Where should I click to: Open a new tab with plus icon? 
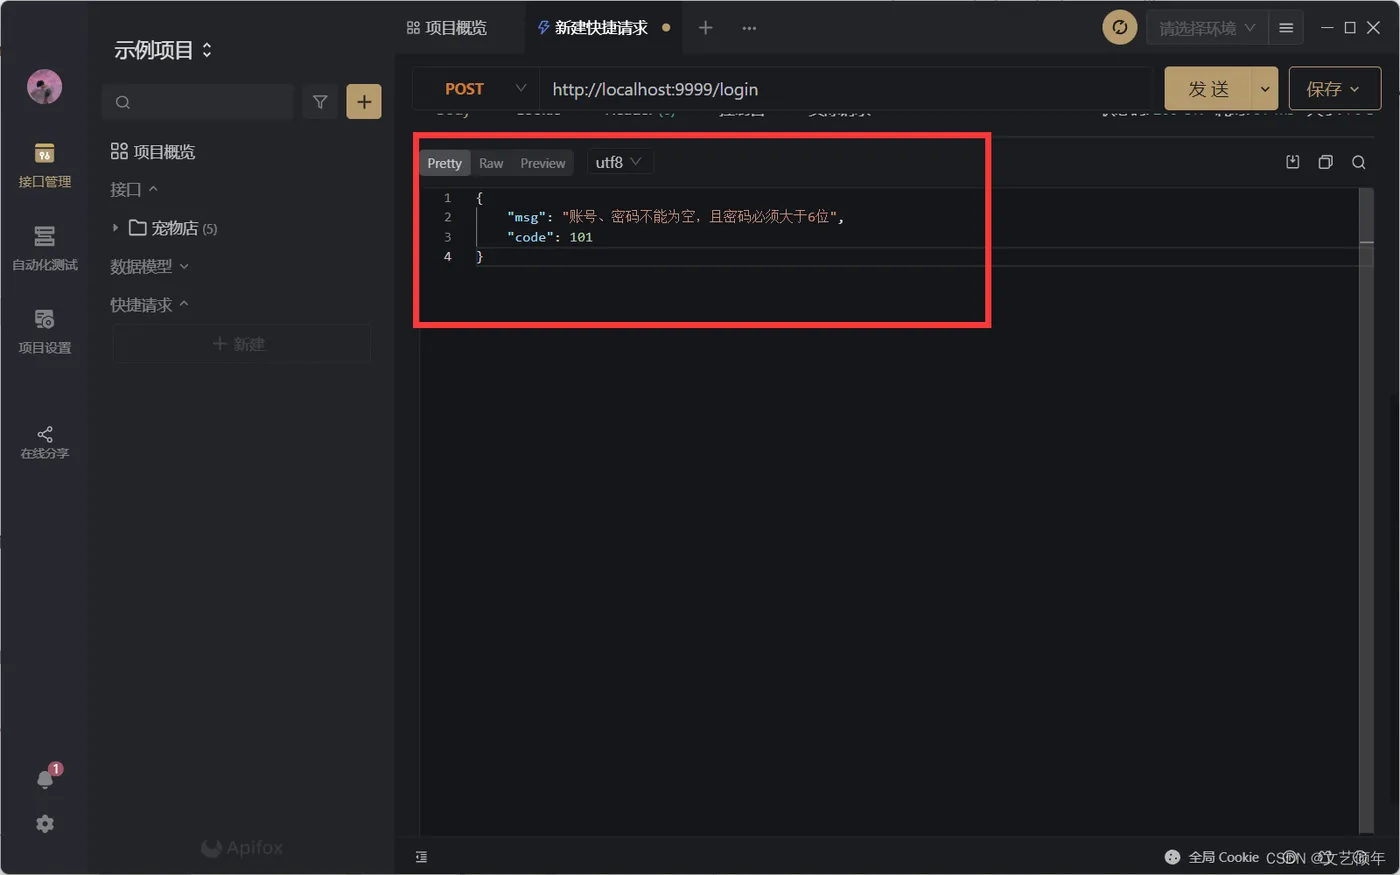coord(705,28)
